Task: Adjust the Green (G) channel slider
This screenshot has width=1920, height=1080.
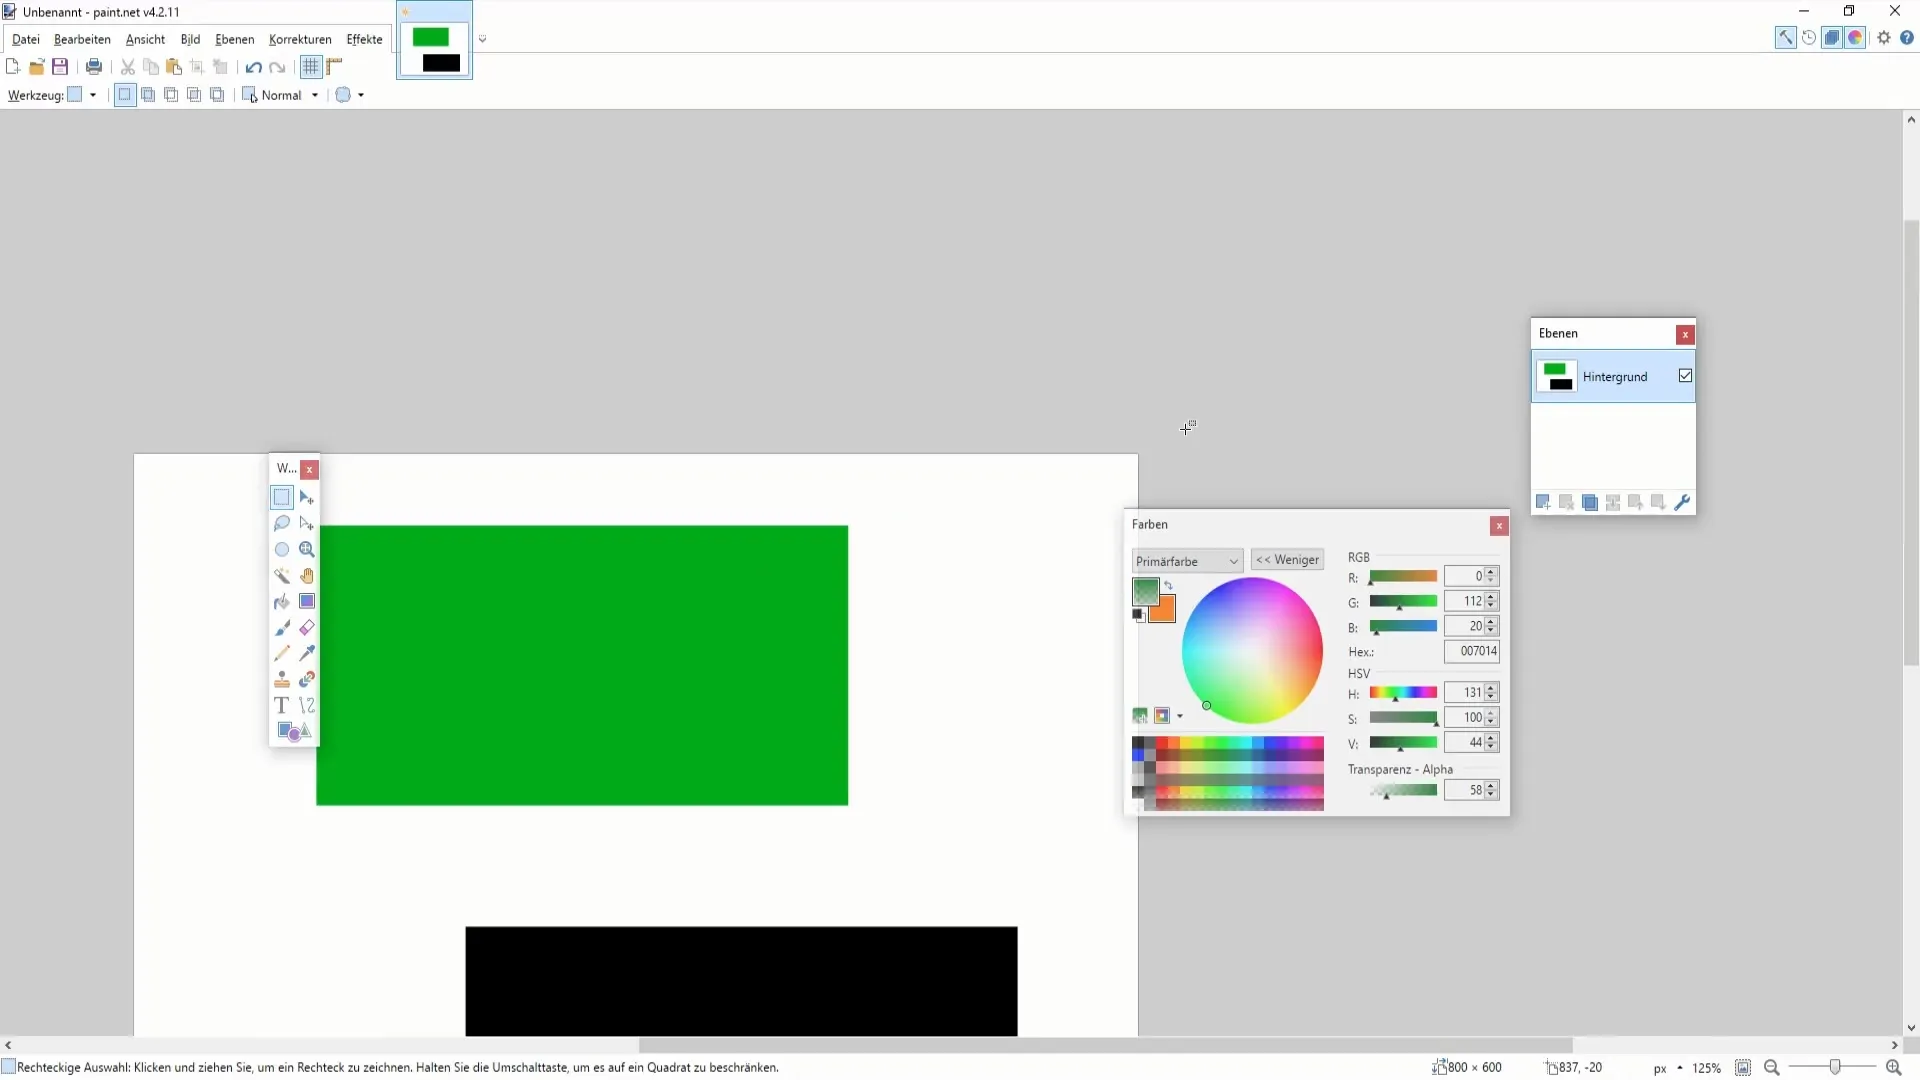Action: click(1402, 603)
